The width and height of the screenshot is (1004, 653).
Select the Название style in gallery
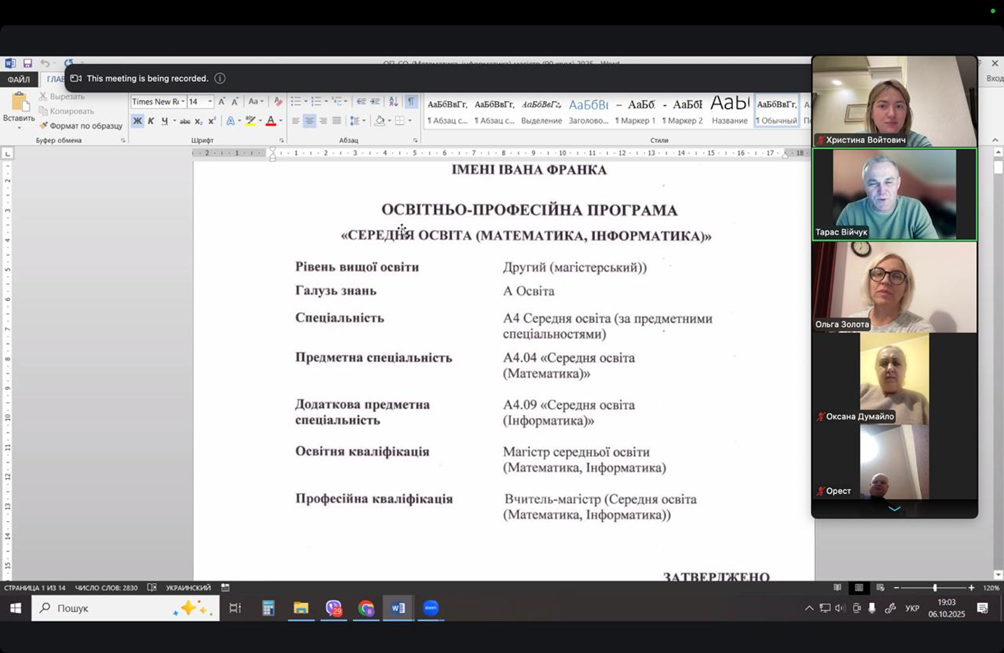click(729, 108)
